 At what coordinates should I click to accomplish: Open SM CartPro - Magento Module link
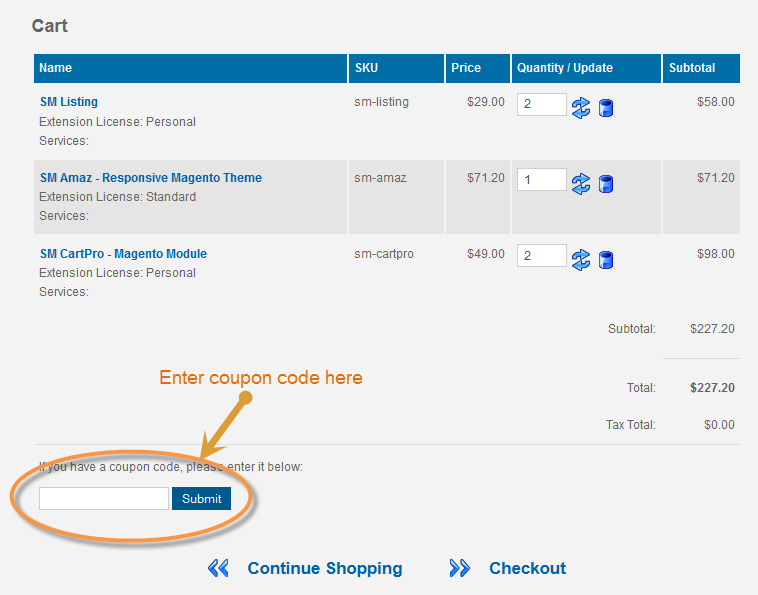point(123,254)
